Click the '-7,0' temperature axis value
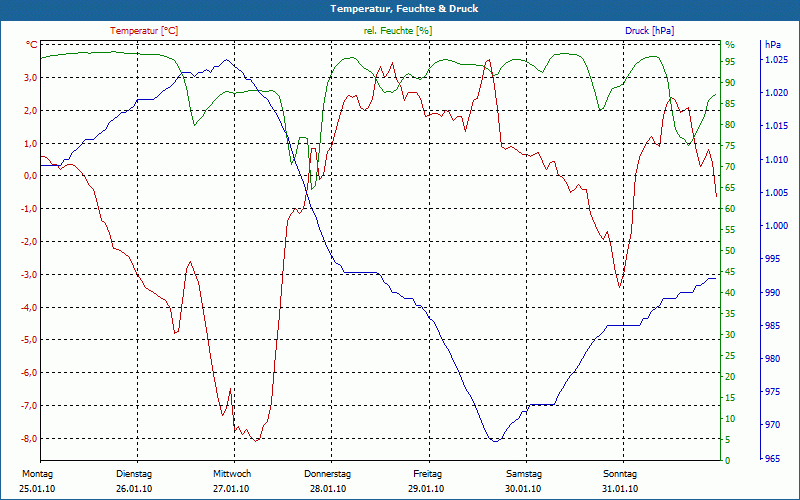The image size is (800, 500). 29,406
